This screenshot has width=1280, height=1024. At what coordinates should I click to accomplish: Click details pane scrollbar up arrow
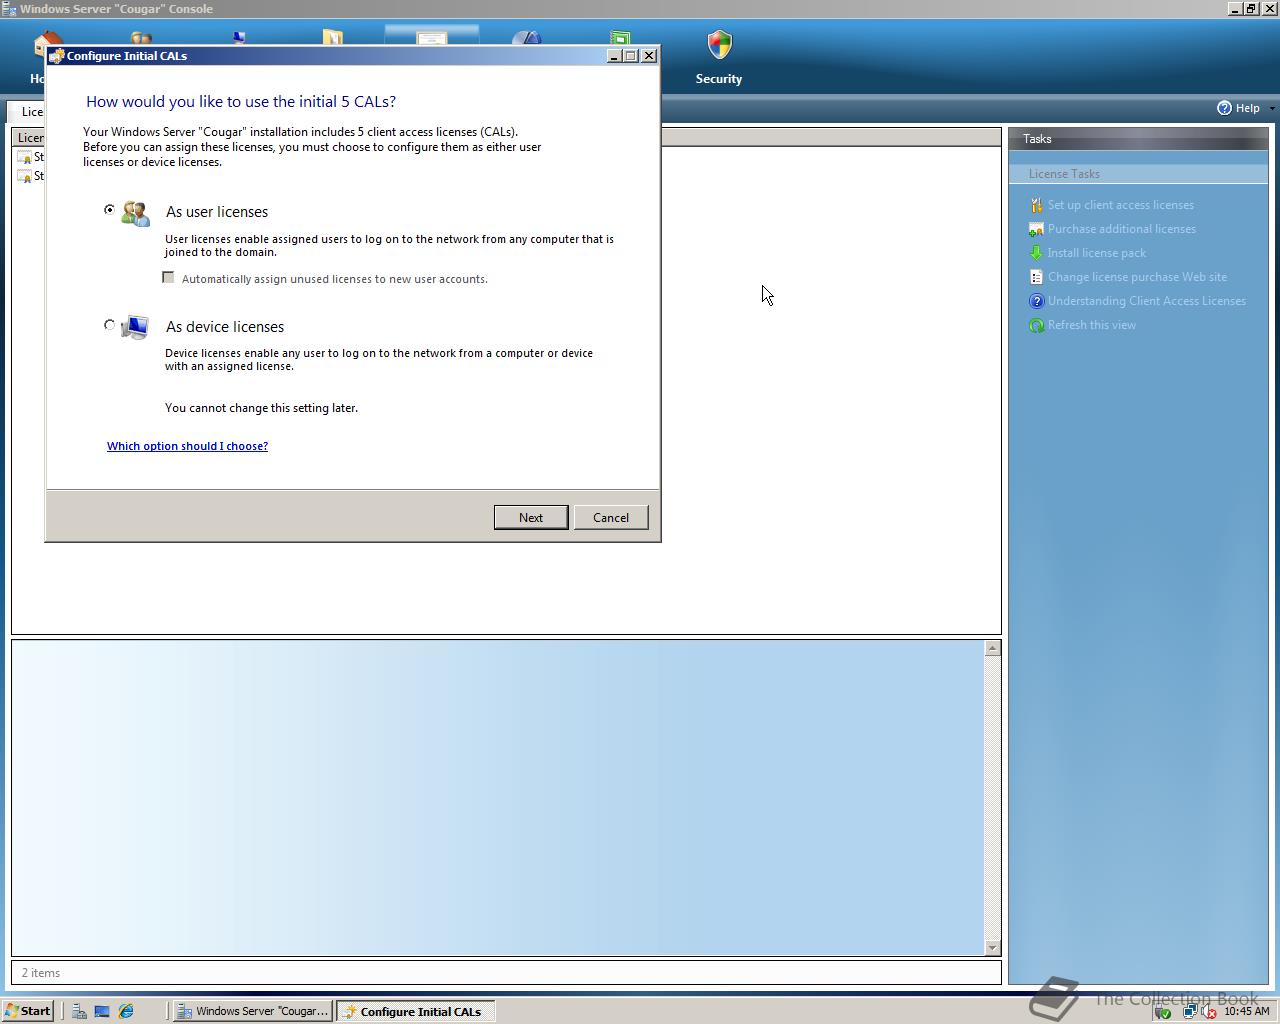pos(992,648)
